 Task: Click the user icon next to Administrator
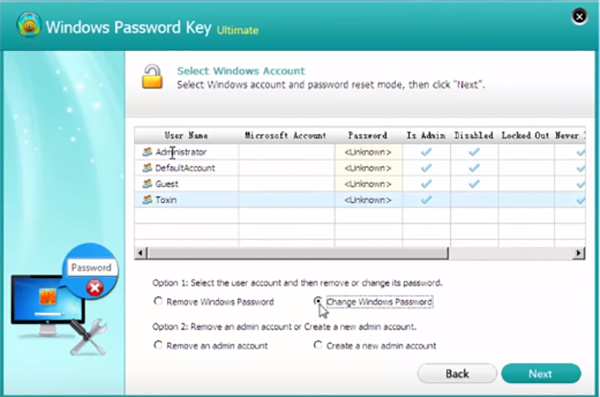pyautogui.click(x=147, y=152)
